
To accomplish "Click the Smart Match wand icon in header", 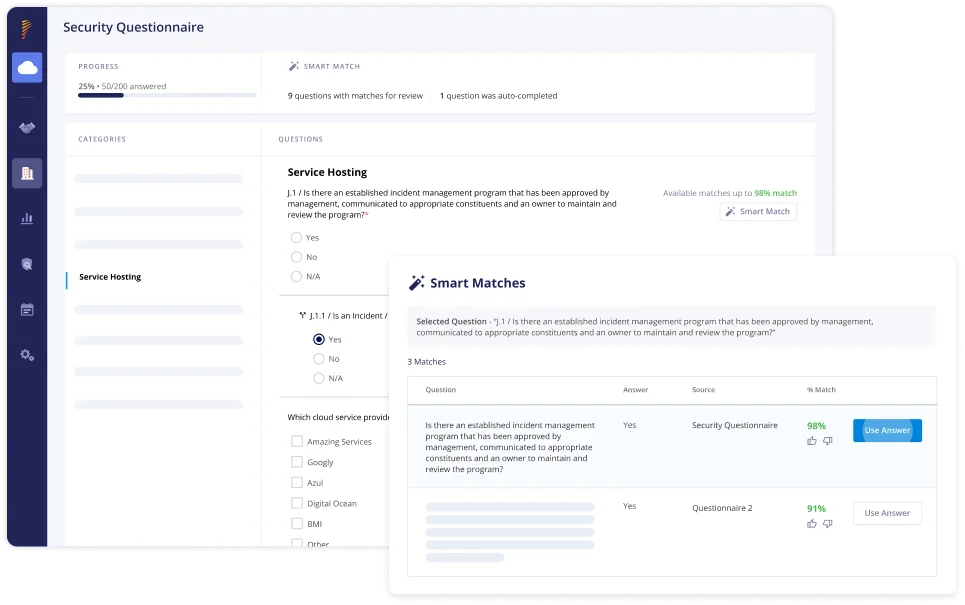I will pyautogui.click(x=294, y=66).
